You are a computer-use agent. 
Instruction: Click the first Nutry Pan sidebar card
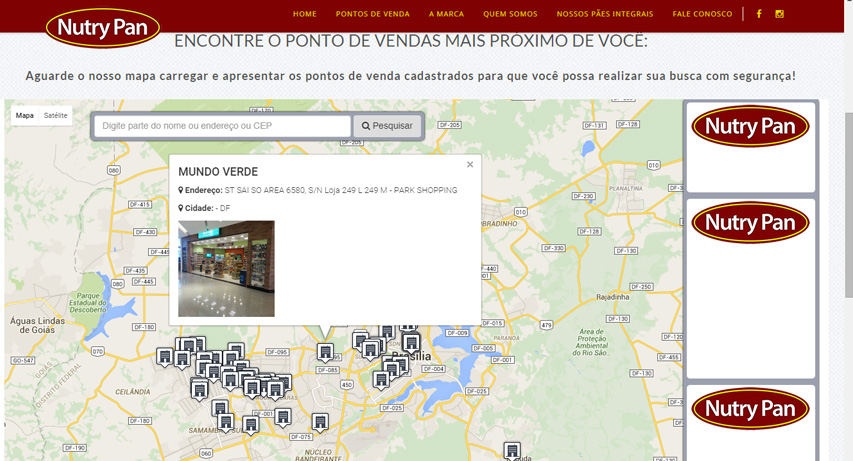(751, 147)
